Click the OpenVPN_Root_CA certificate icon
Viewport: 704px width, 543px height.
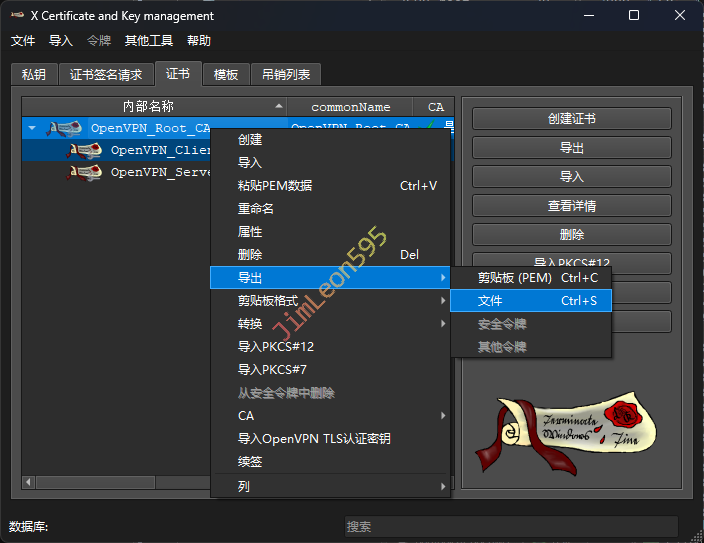pyautogui.click(x=66, y=128)
